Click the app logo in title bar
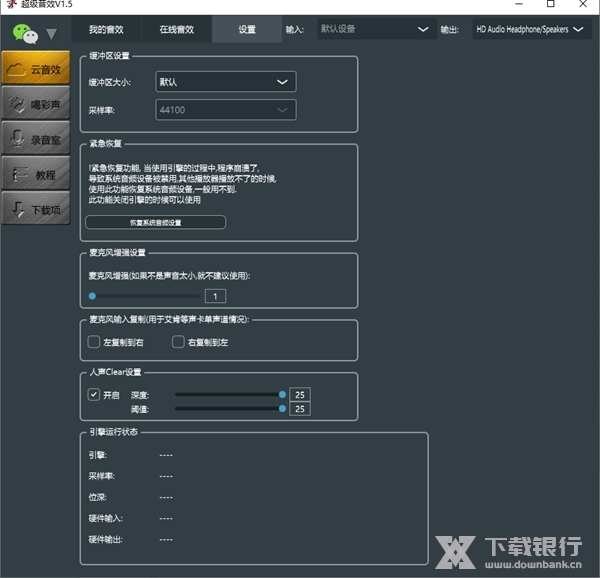This screenshot has width=600, height=578. (x=12, y=4)
